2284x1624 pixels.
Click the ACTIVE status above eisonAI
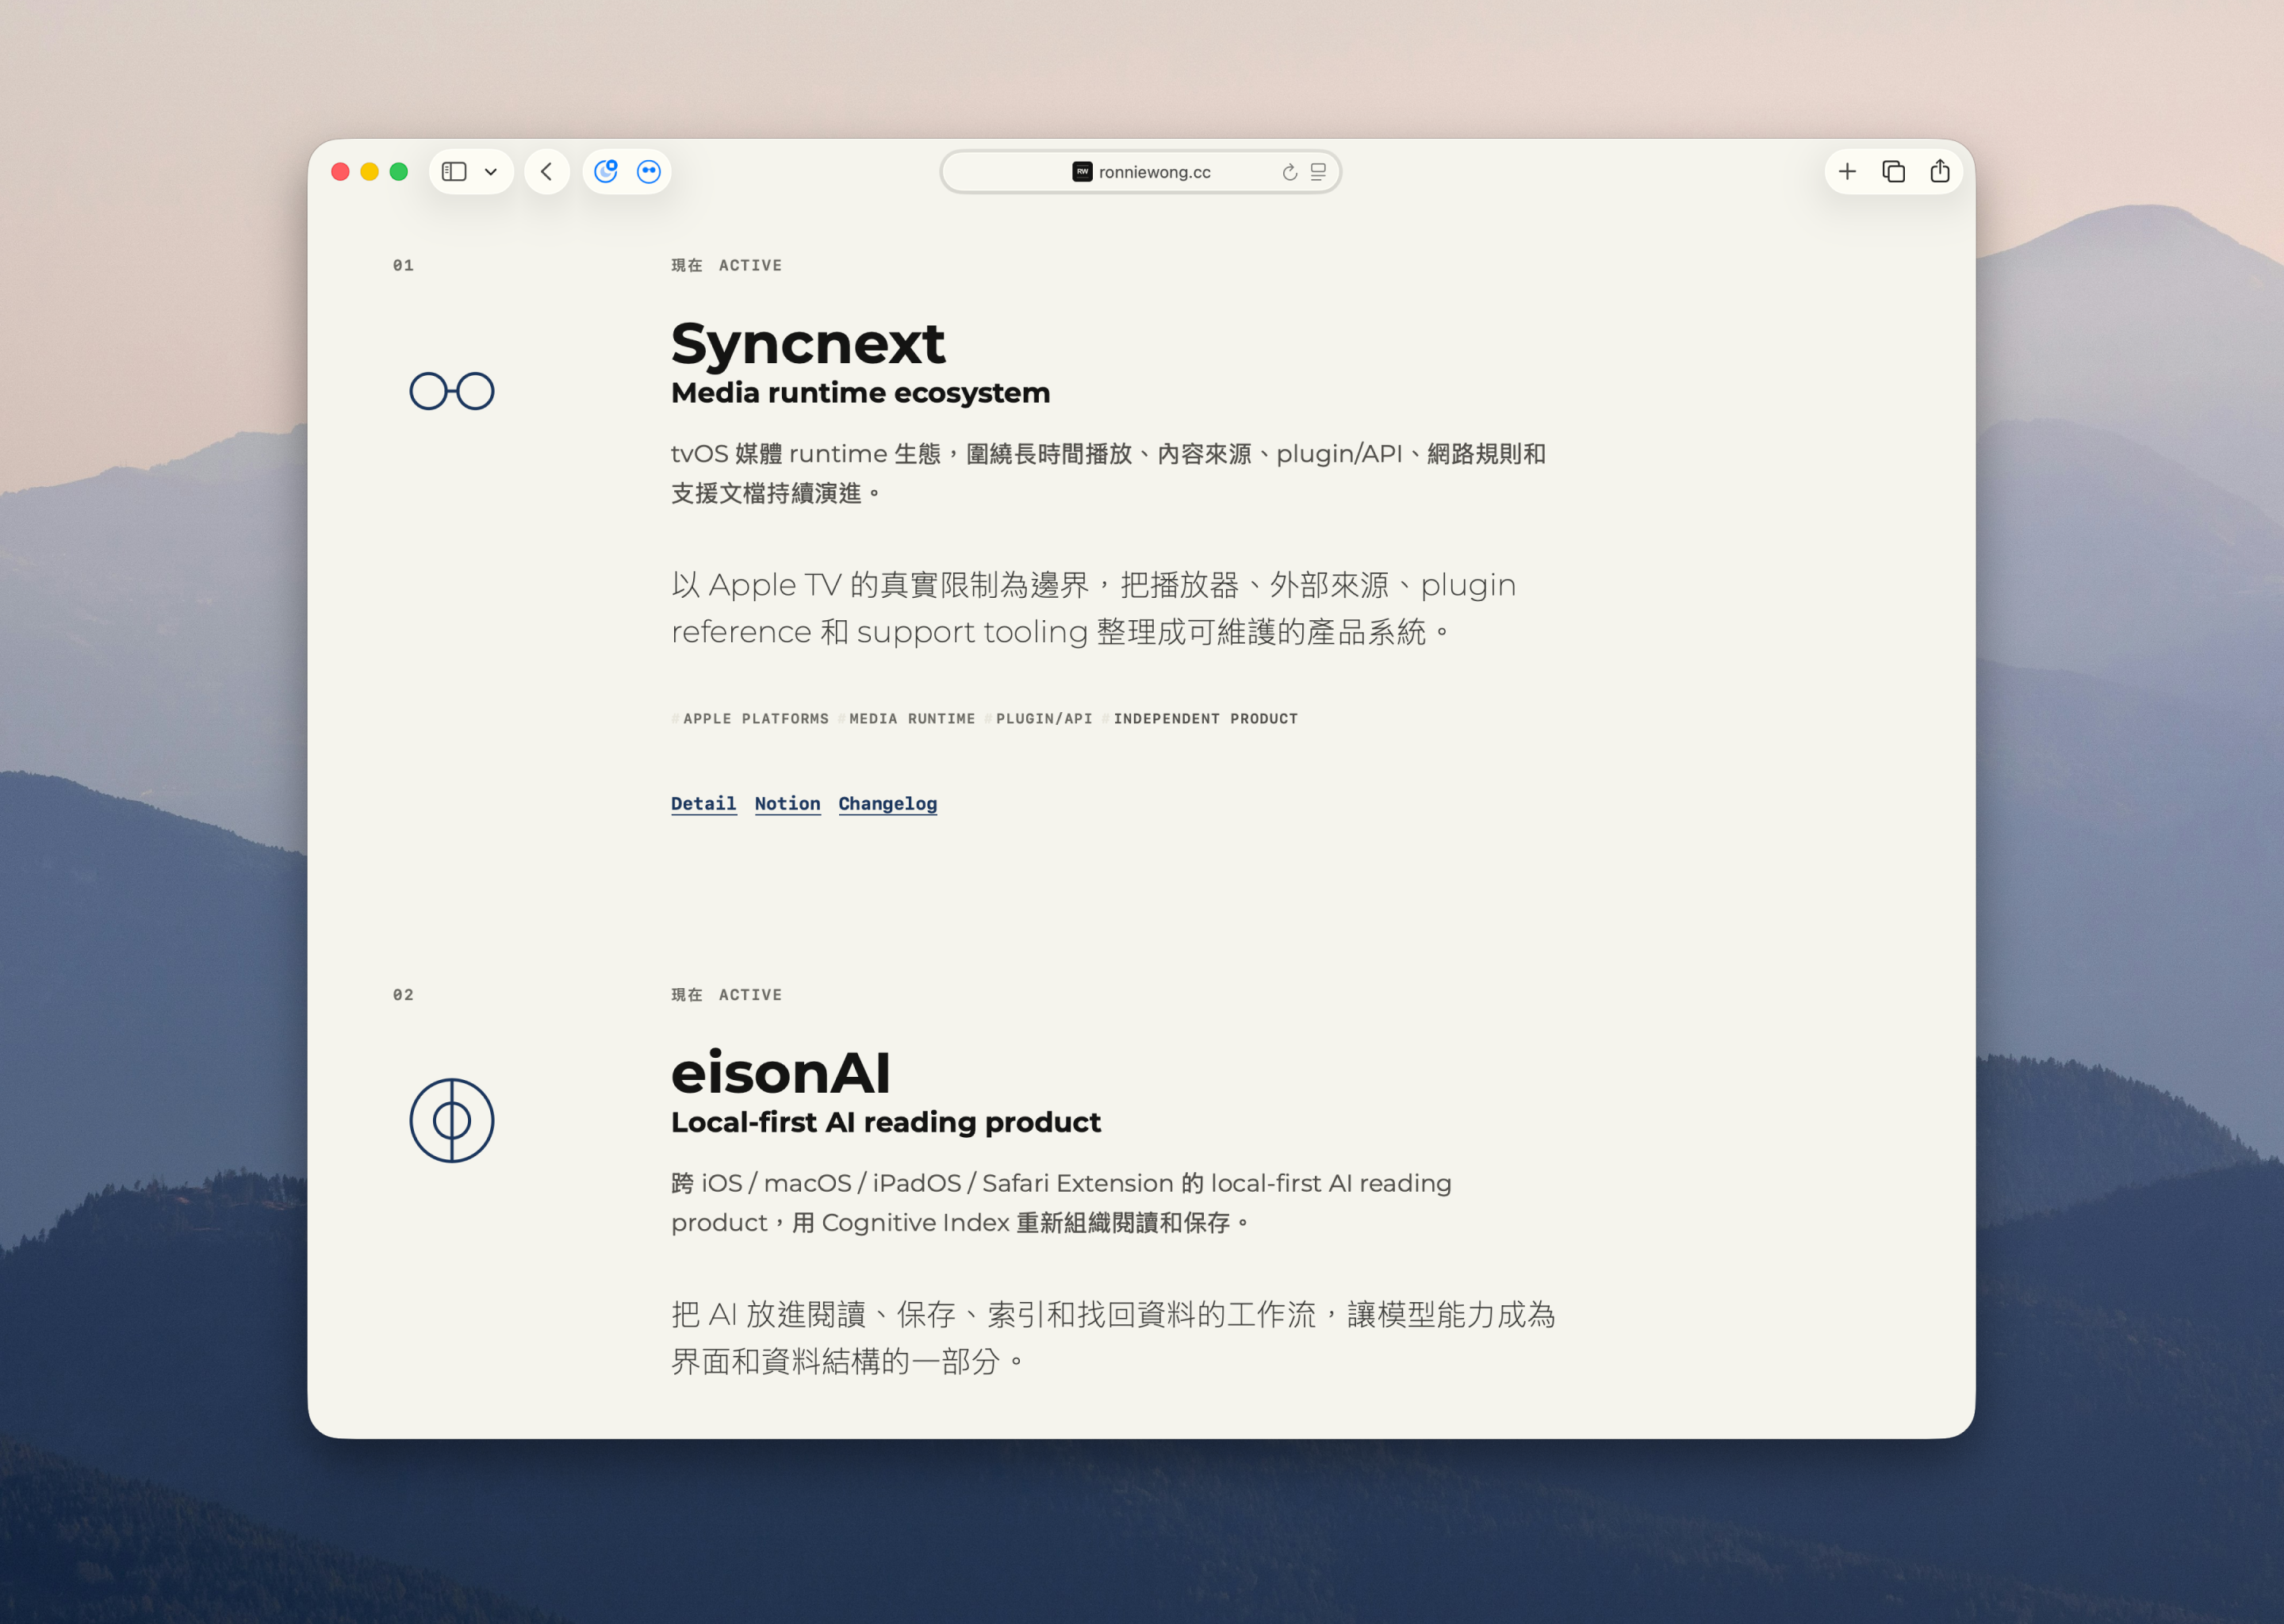coord(750,995)
